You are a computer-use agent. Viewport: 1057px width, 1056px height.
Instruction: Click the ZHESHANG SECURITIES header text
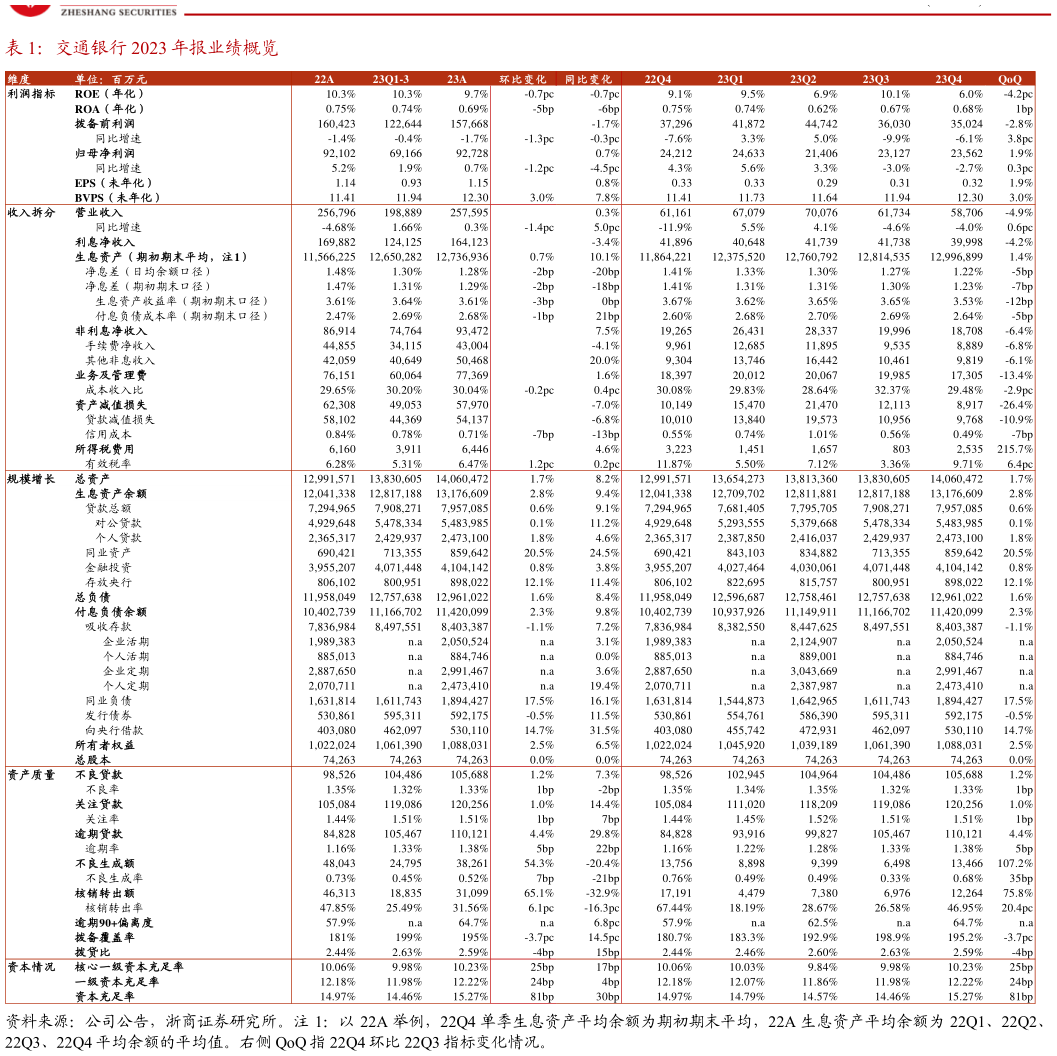coord(119,12)
